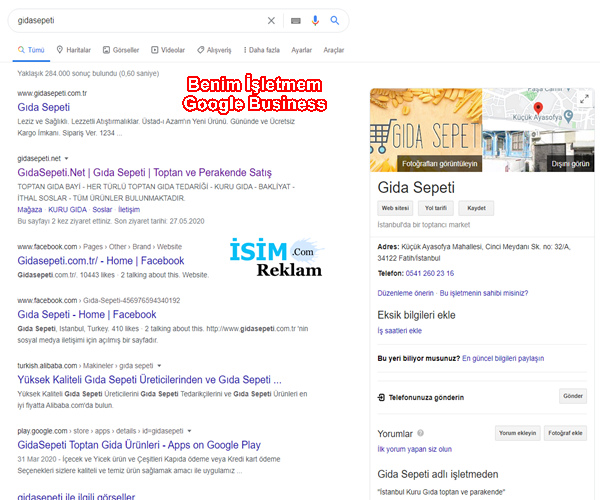This screenshot has height=500, width=600.
Task: Open the İletişim sitelink
Action: (x=129, y=210)
